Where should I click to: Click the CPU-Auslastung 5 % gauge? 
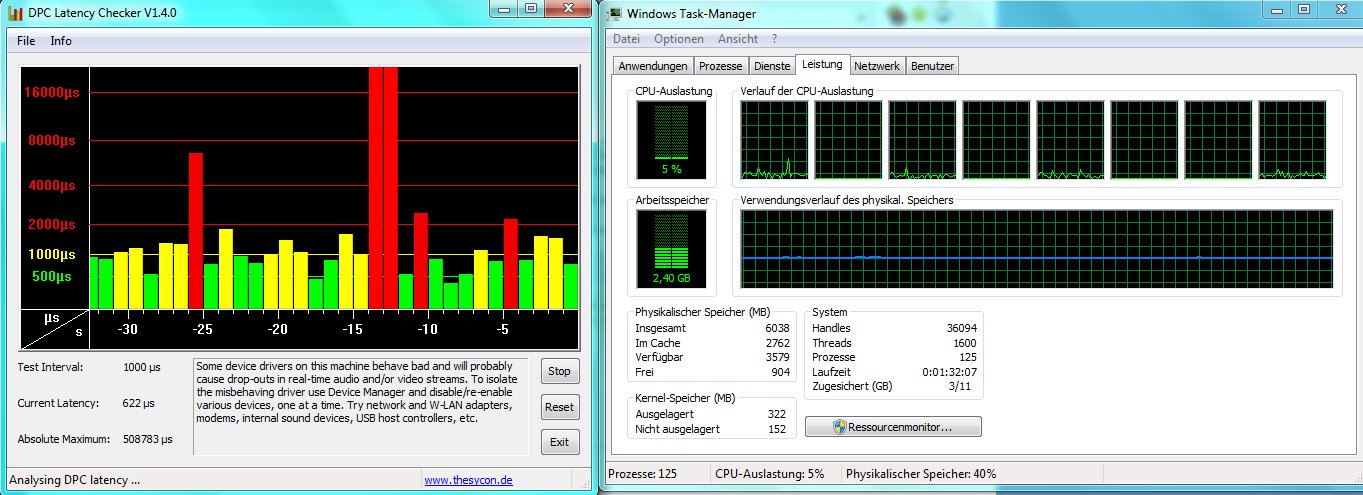tap(671, 140)
